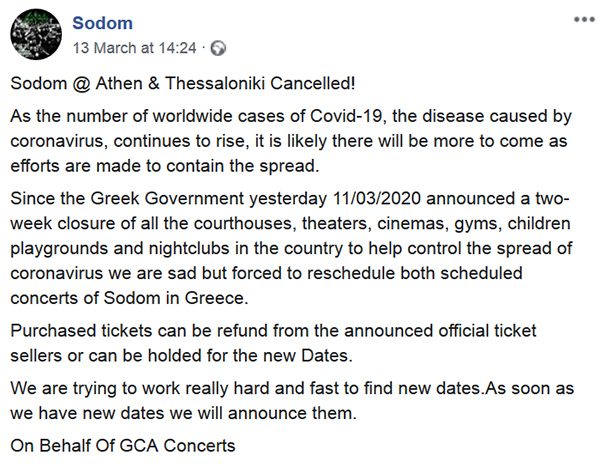This screenshot has width=600, height=468.
Task: Click the globe public-privacy icon
Action: (218, 48)
